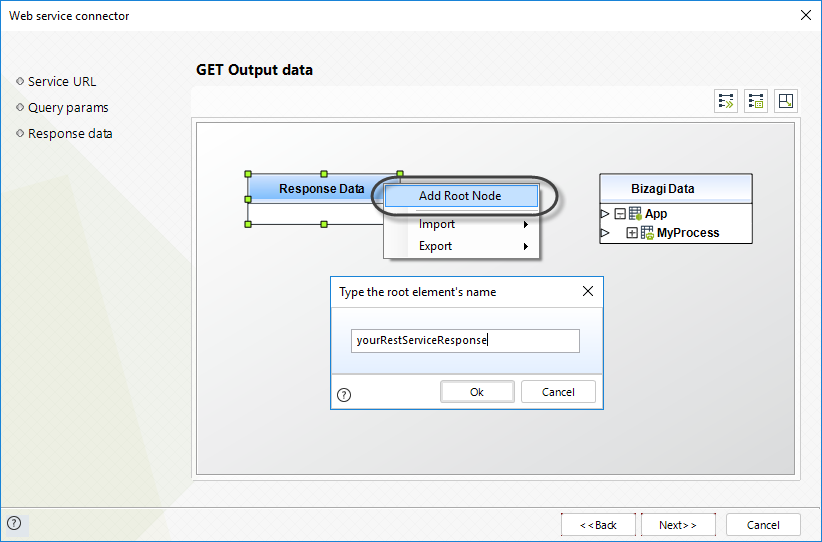Cancel the Web service connector wizard
Viewport: 822px width, 542px height.
pos(763,525)
